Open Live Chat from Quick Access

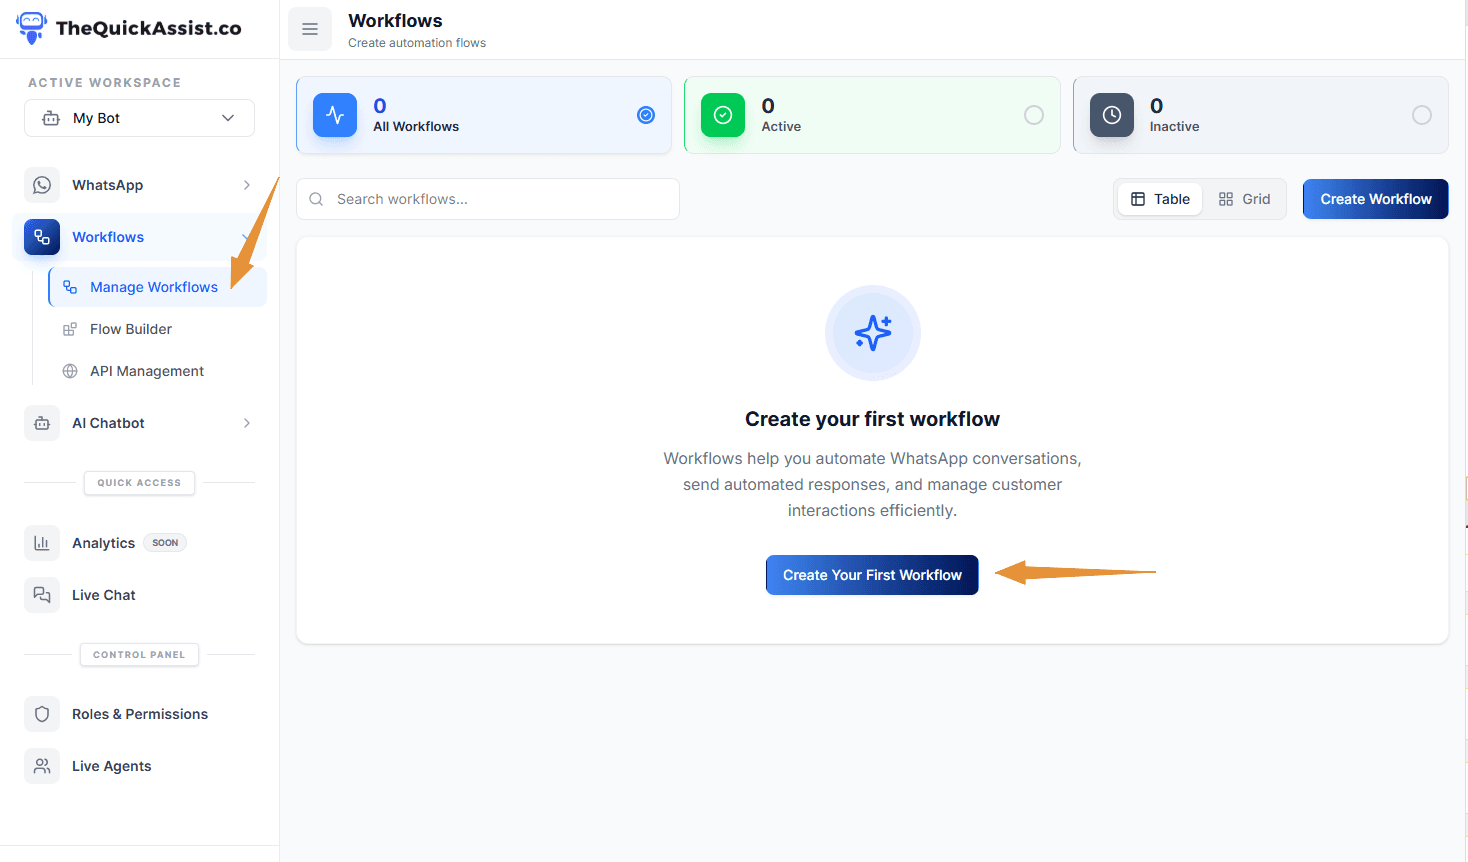[103, 594]
